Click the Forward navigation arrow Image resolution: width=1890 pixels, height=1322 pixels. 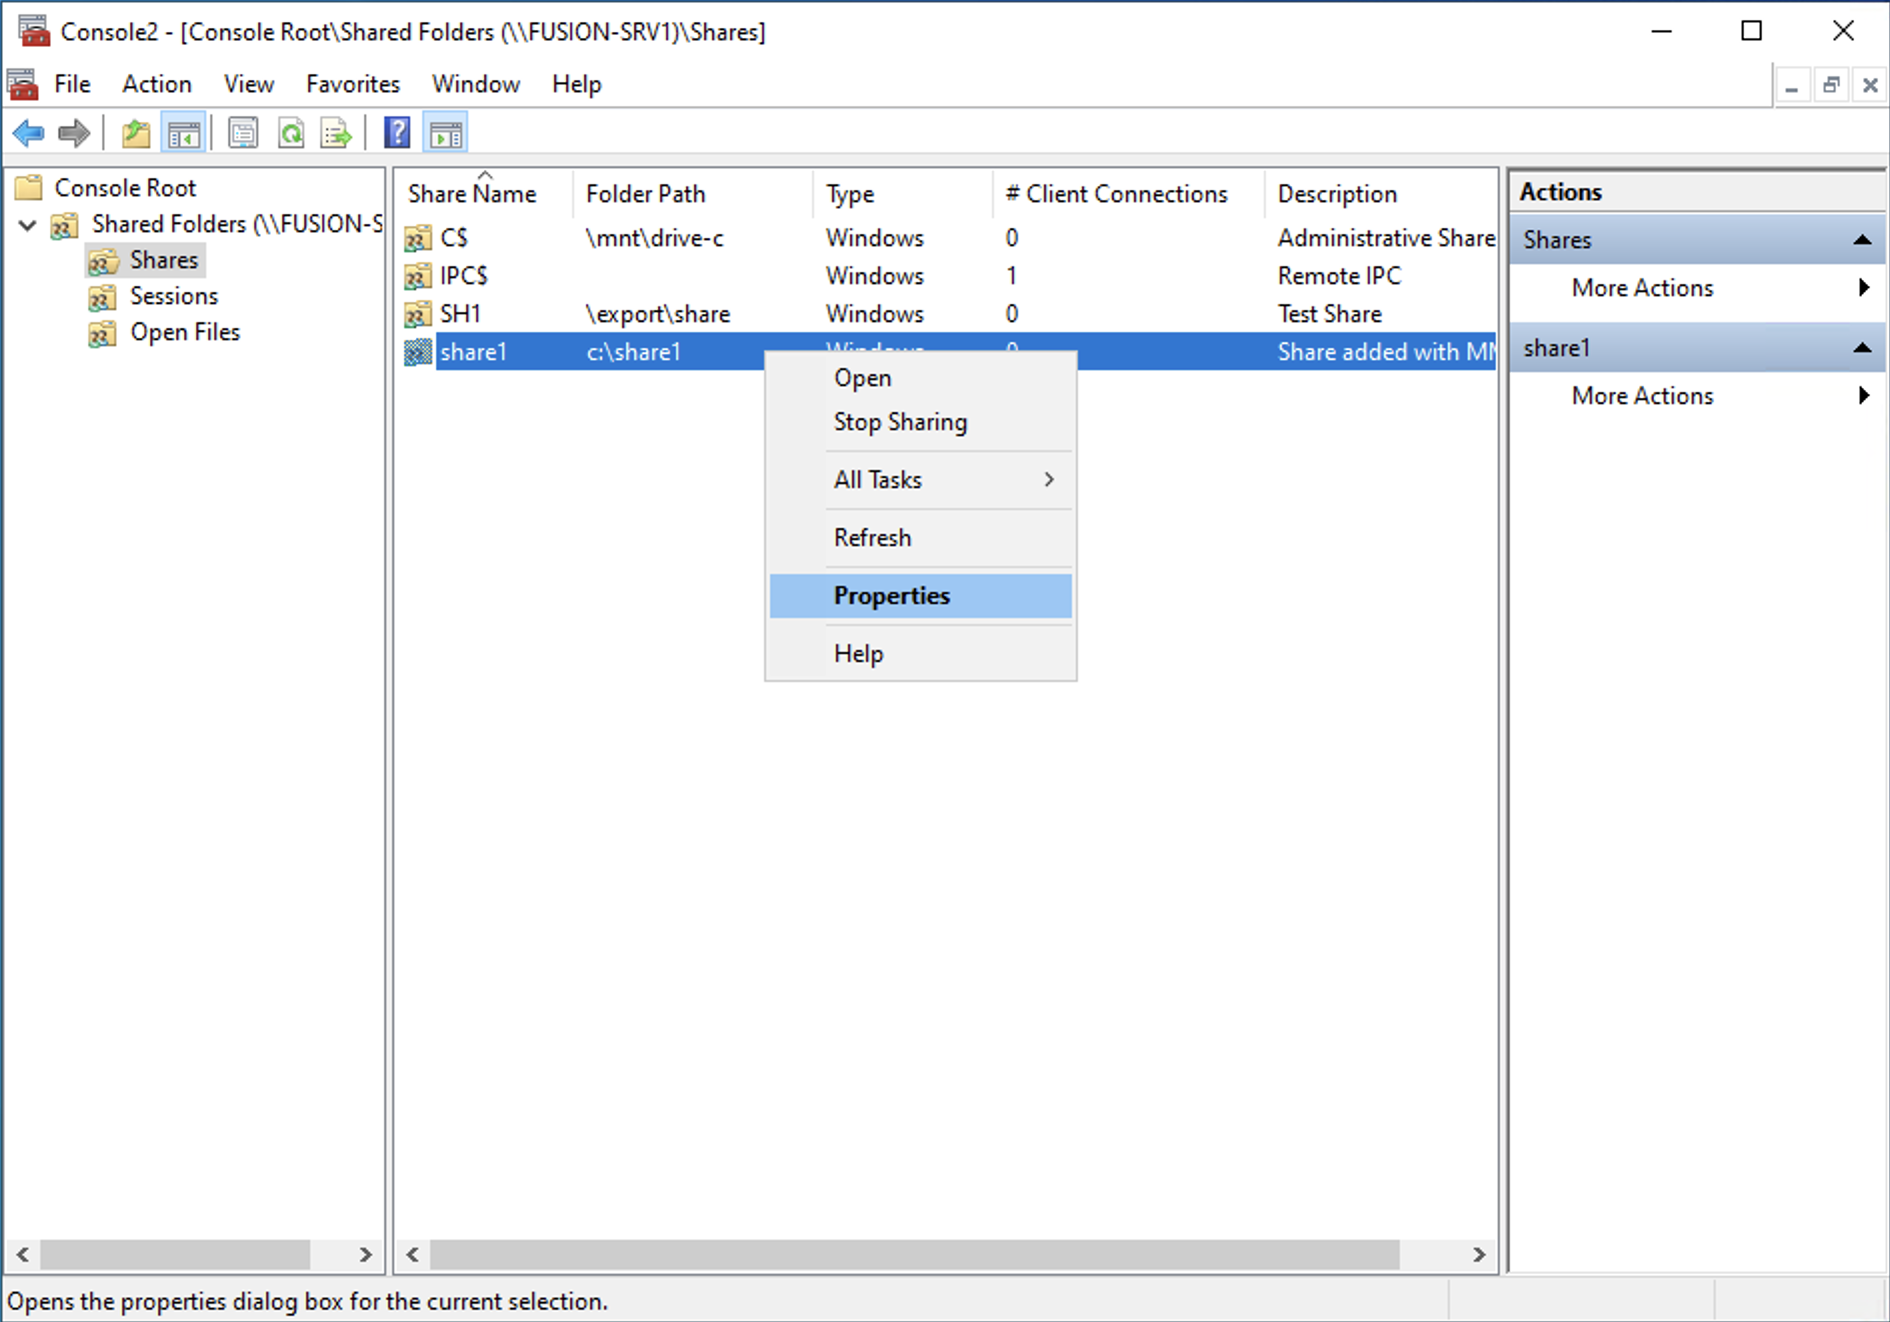(74, 133)
